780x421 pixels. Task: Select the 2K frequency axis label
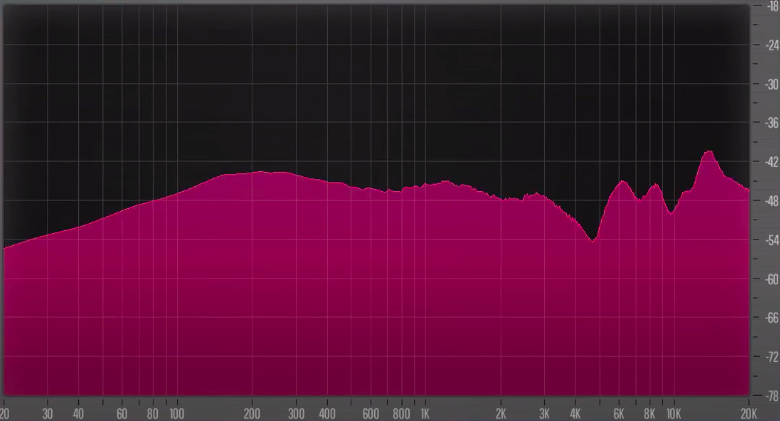click(500, 413)
